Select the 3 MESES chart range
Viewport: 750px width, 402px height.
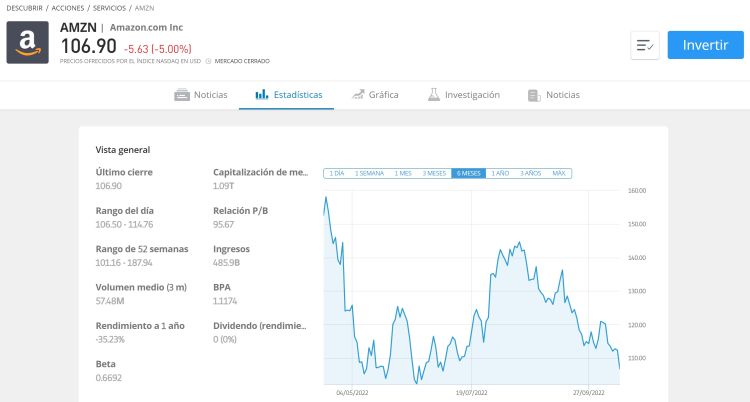point(434,173)
